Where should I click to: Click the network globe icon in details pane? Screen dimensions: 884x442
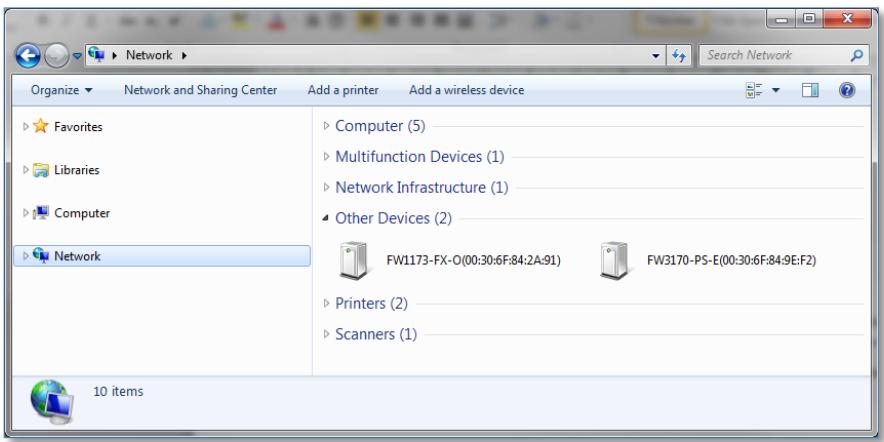(52, 402)
